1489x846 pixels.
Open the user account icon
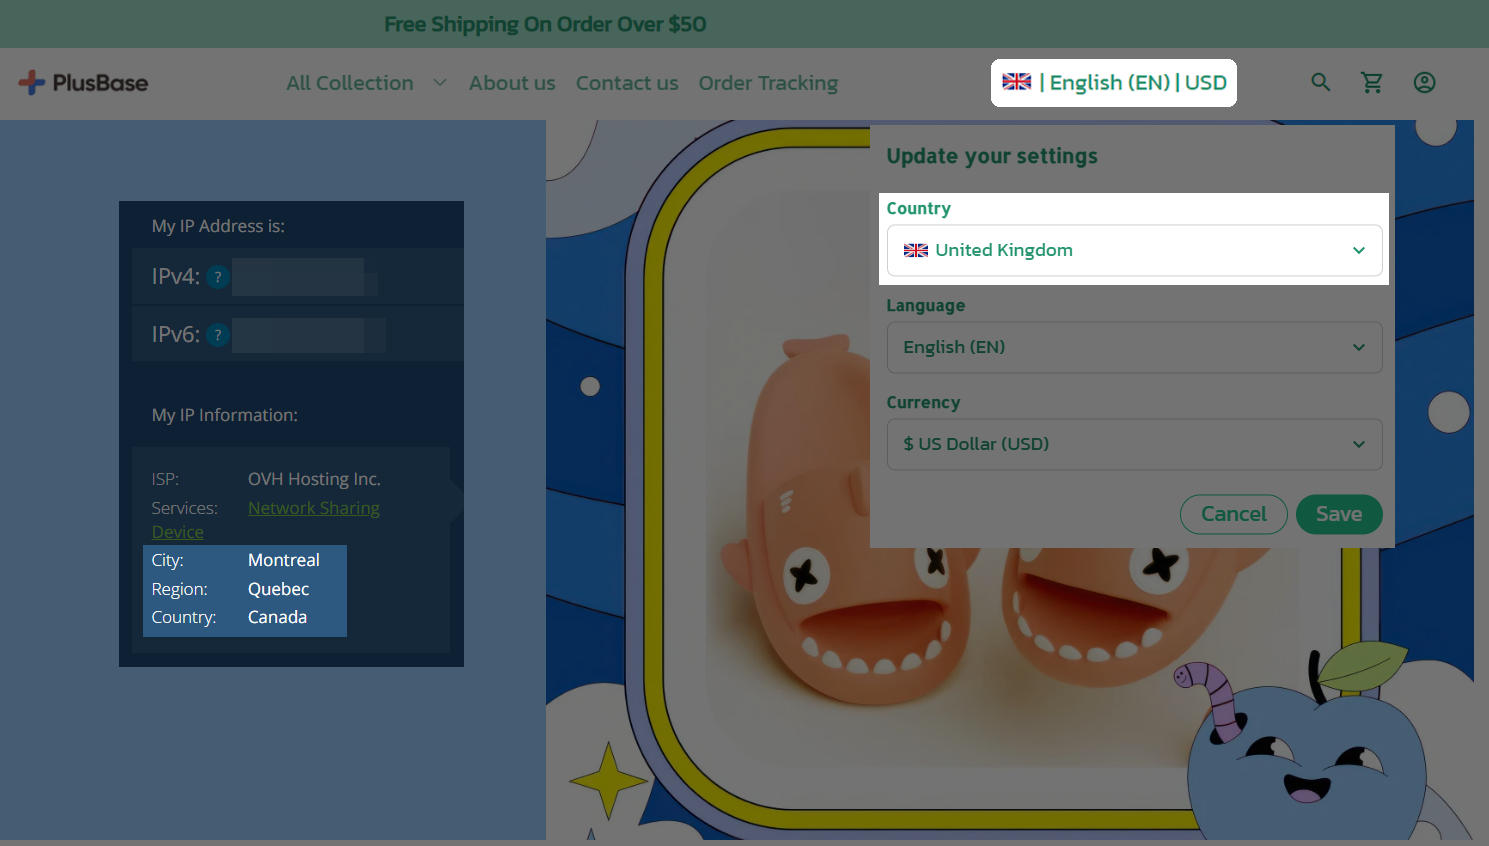coord(1424,83)
